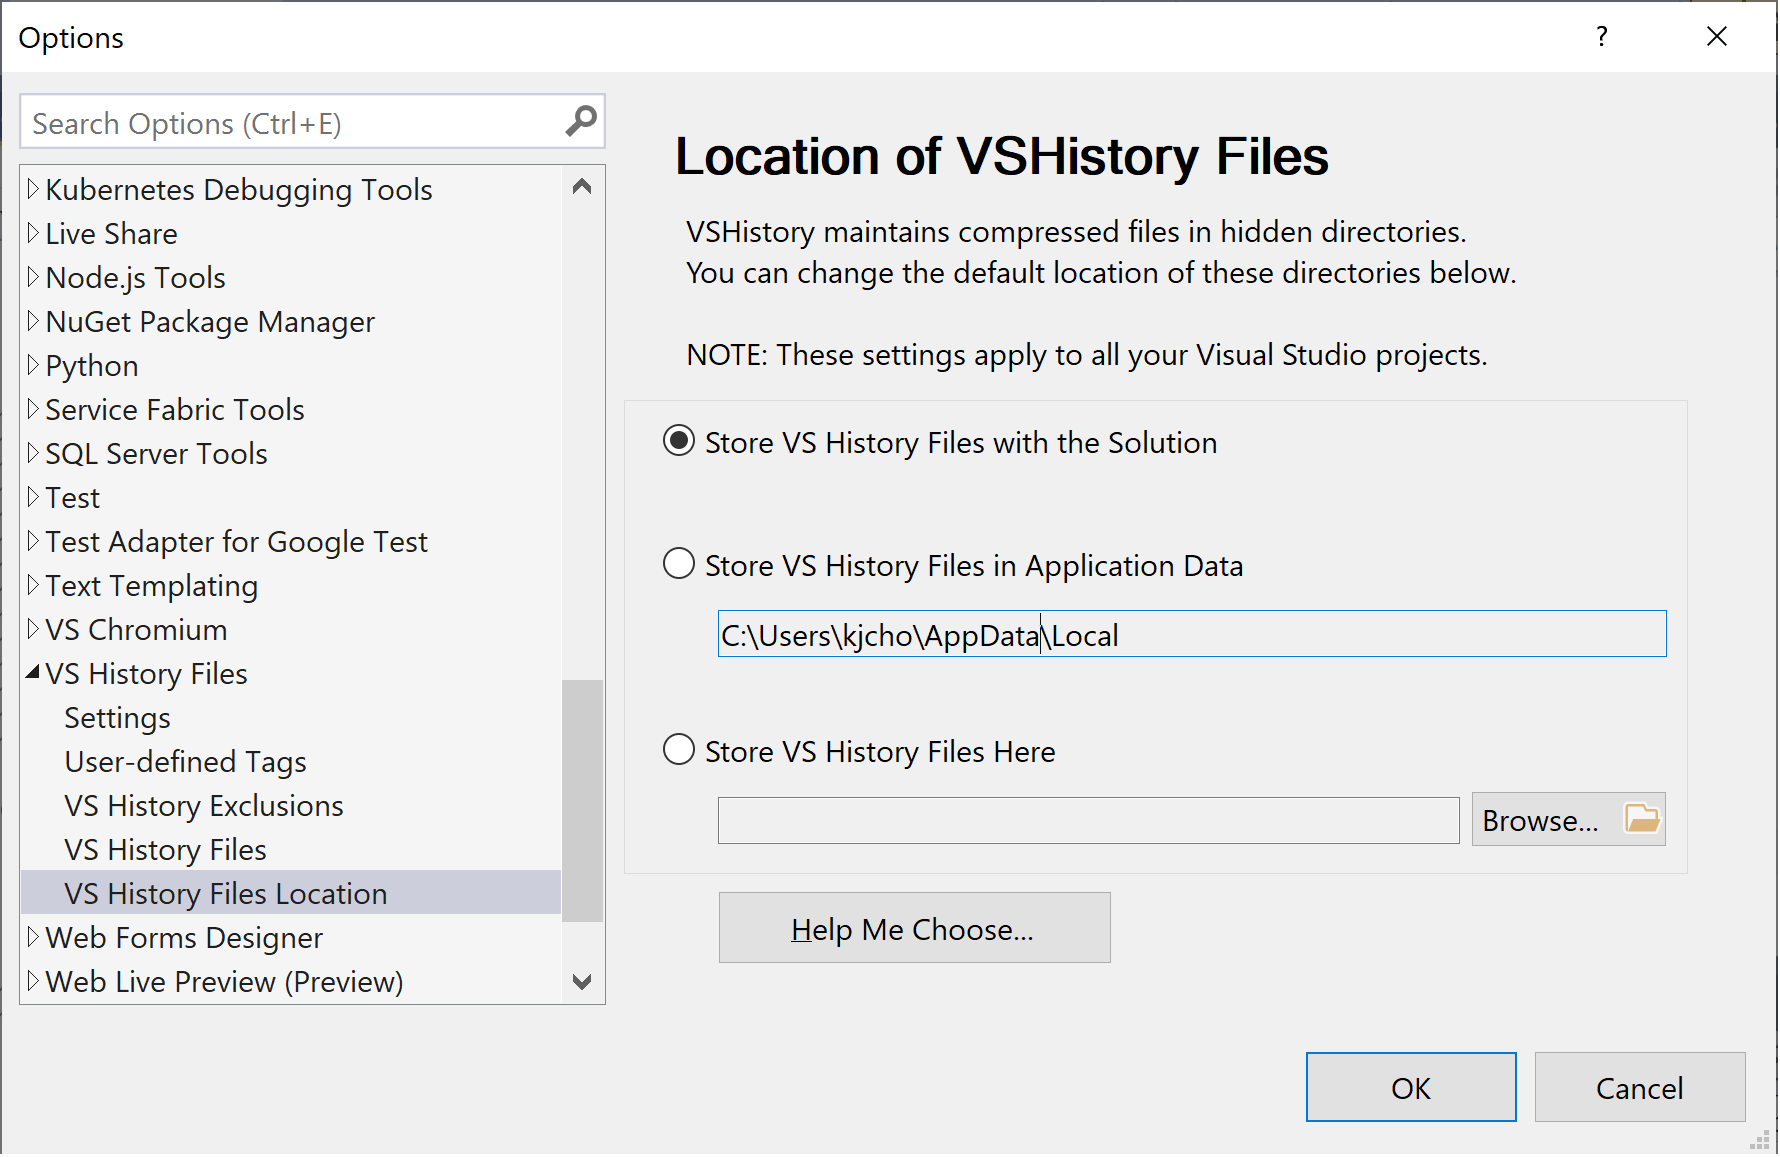Expand Web Forms Designer

(33, 937)
